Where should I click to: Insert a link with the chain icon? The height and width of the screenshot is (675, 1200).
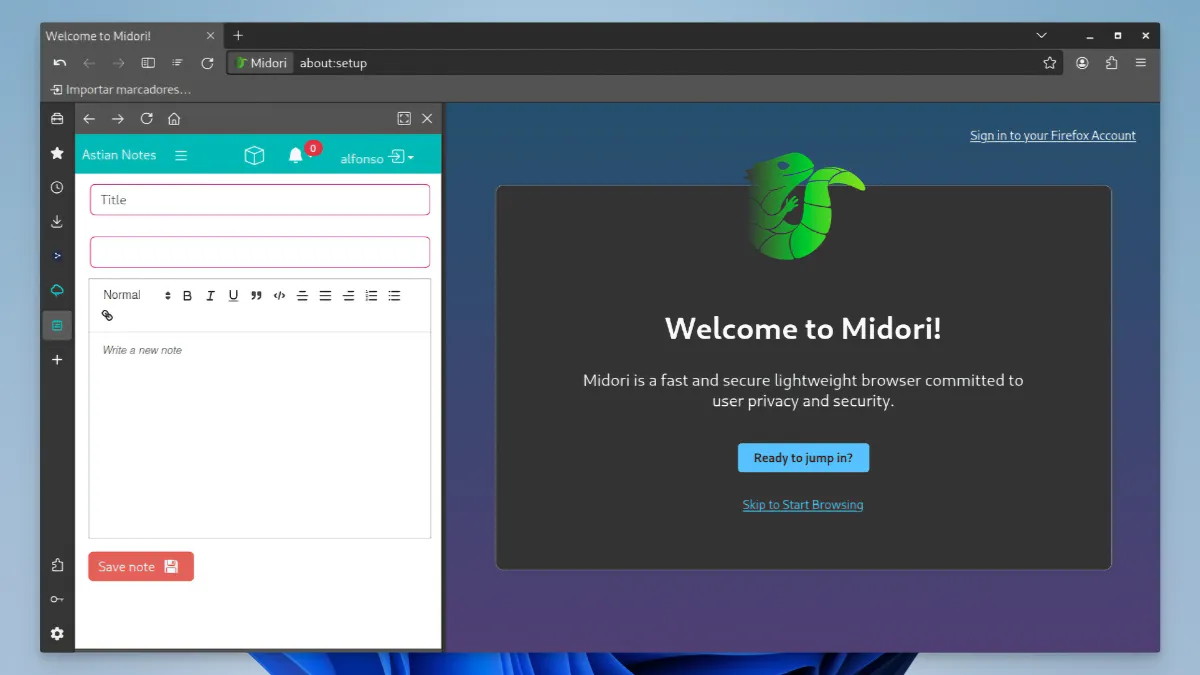click(108, 316)
